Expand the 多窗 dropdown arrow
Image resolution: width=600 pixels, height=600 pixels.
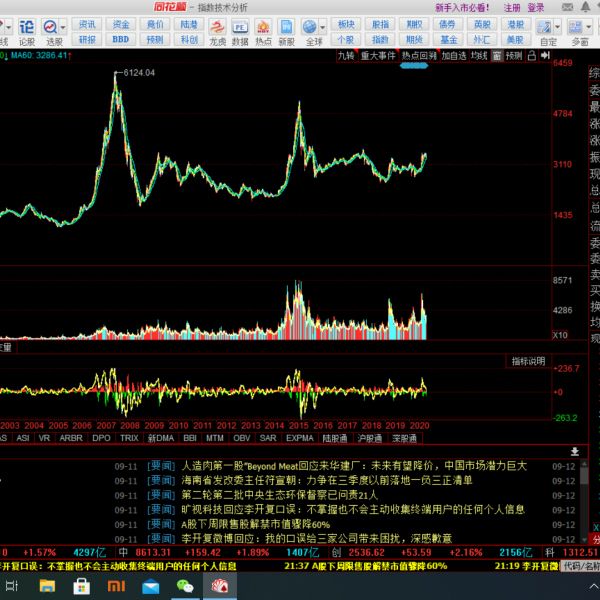click(x=589, y=28)
